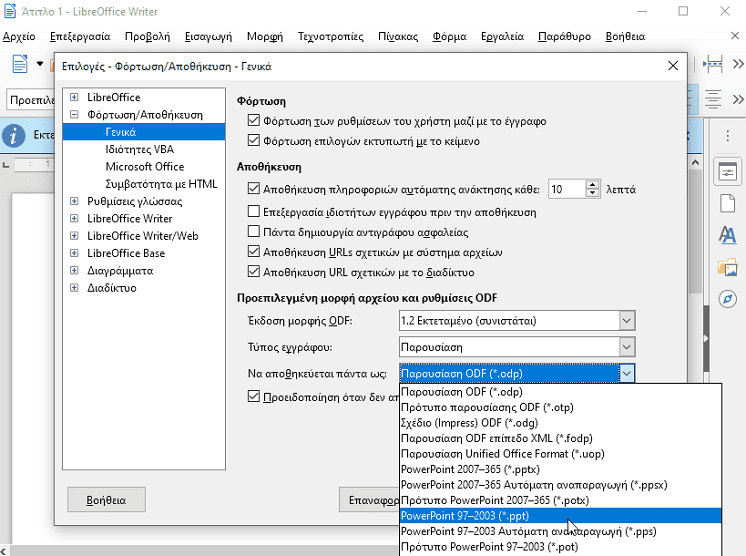
Task: Collapse the Φόρτωση/Αποθήκευση tree node
Action: [74, 115]
